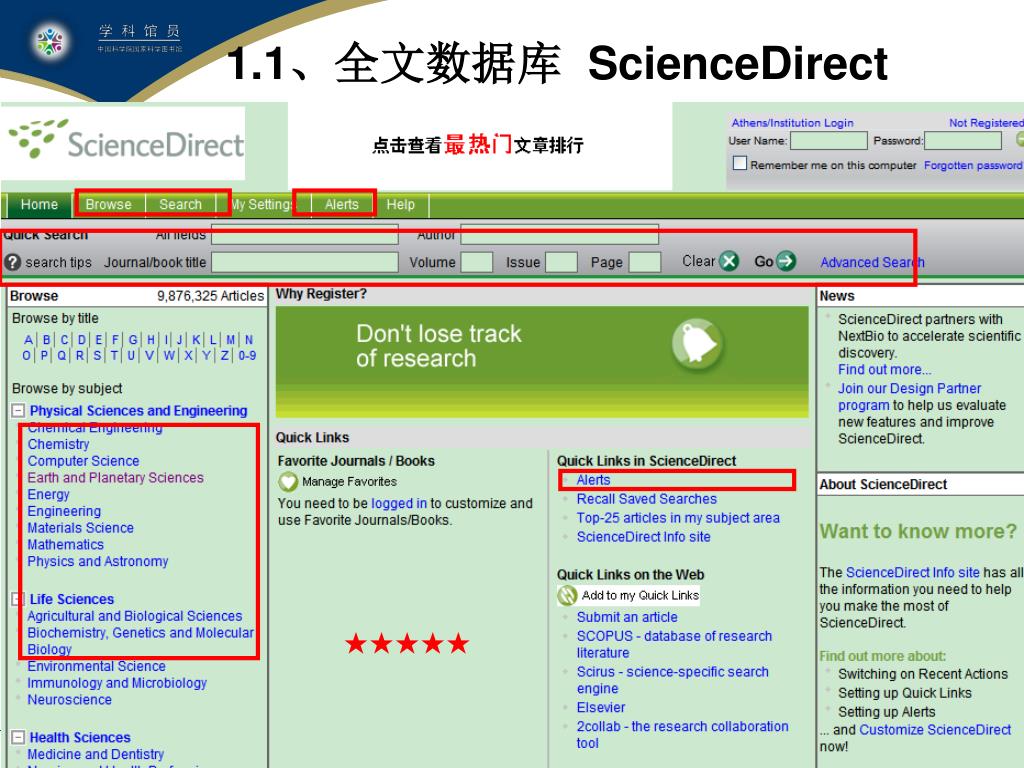This screenshot has width=1024, height=768.
Task: Click the ScienceDirect logo
Action: (126, 141)
